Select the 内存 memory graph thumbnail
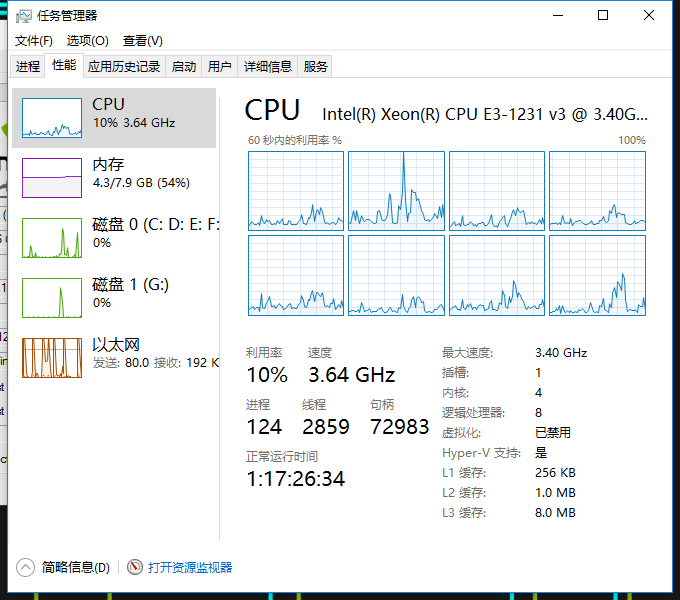Image resolution: width=680 pixels, height=600 pixels. click(52, 178)
